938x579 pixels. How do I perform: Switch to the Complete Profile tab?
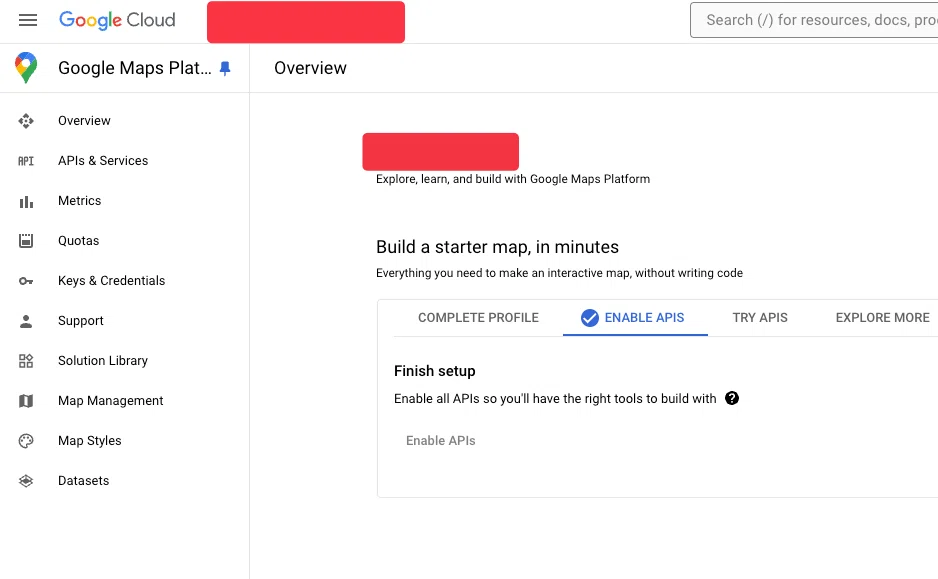[x=478, y=318]
